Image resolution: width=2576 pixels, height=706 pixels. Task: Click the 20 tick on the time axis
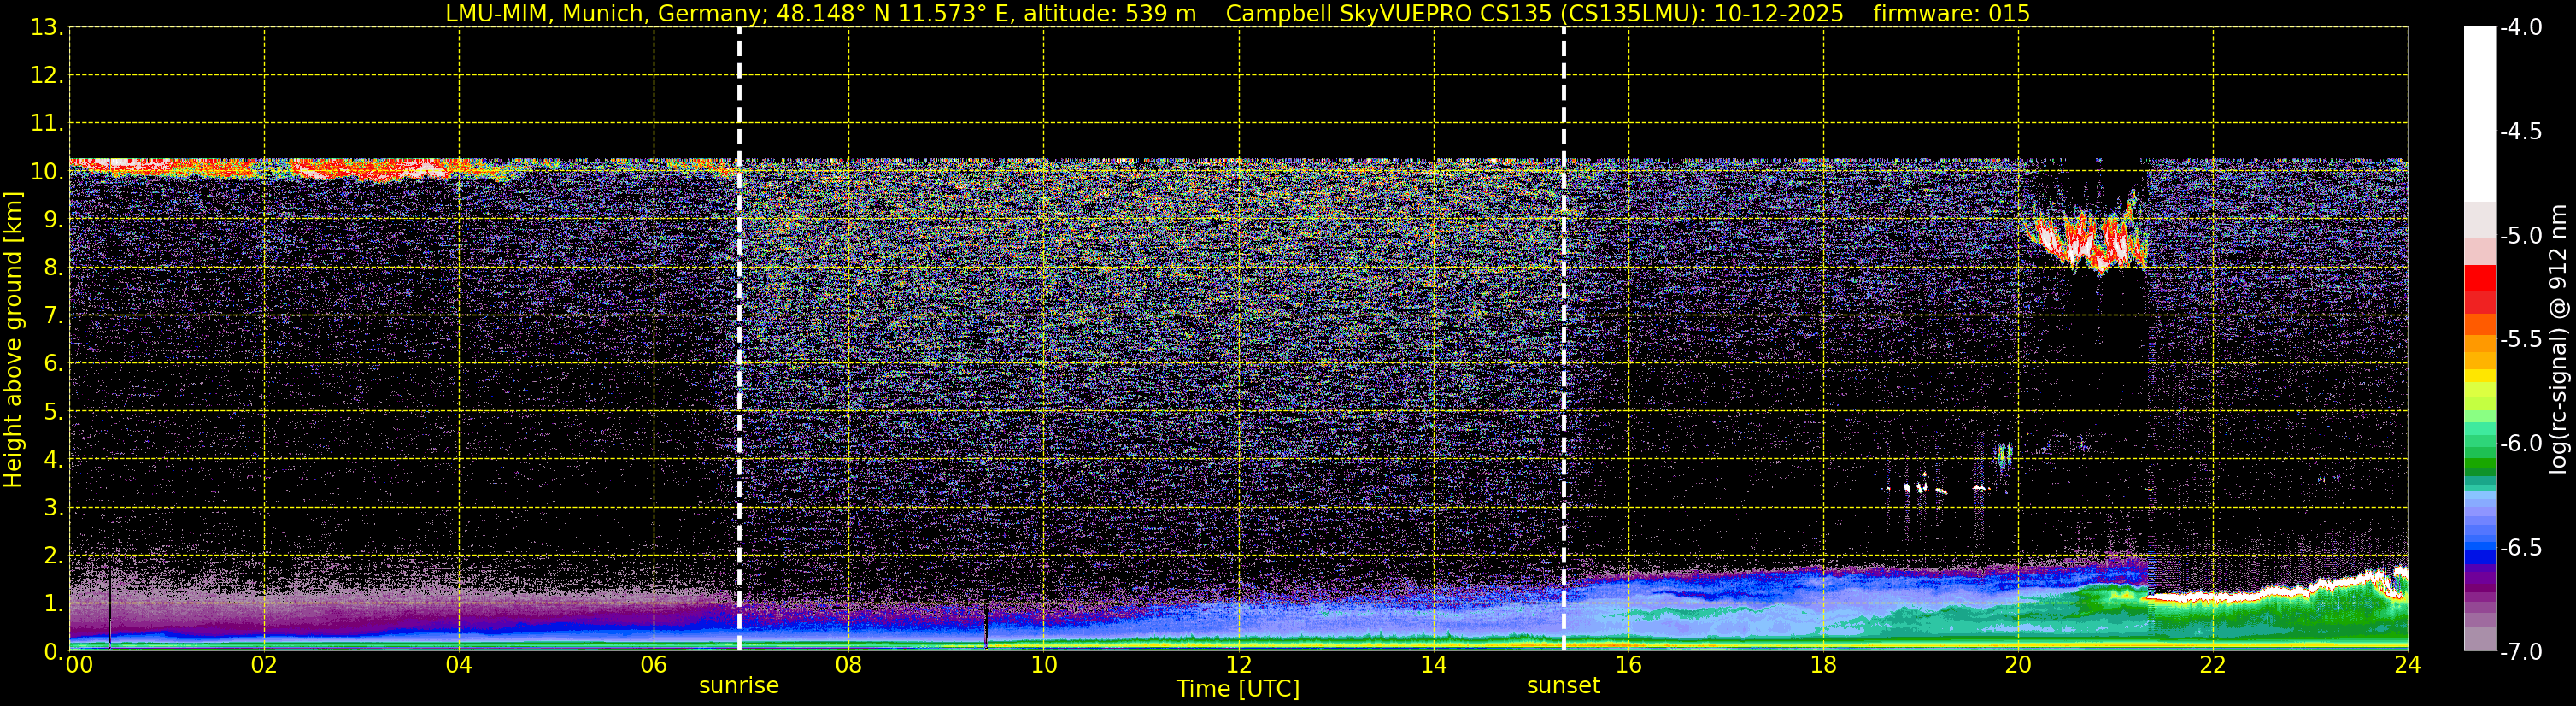[x=2018, y=665]
